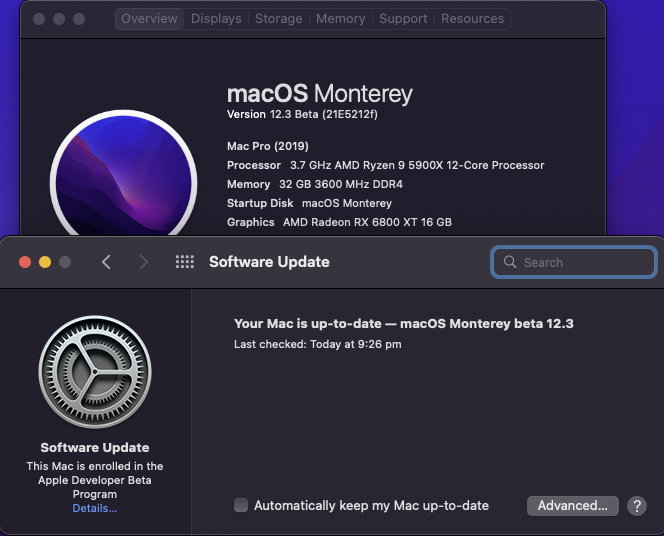Open the Storage tab
664x536 pixels.
279,19
